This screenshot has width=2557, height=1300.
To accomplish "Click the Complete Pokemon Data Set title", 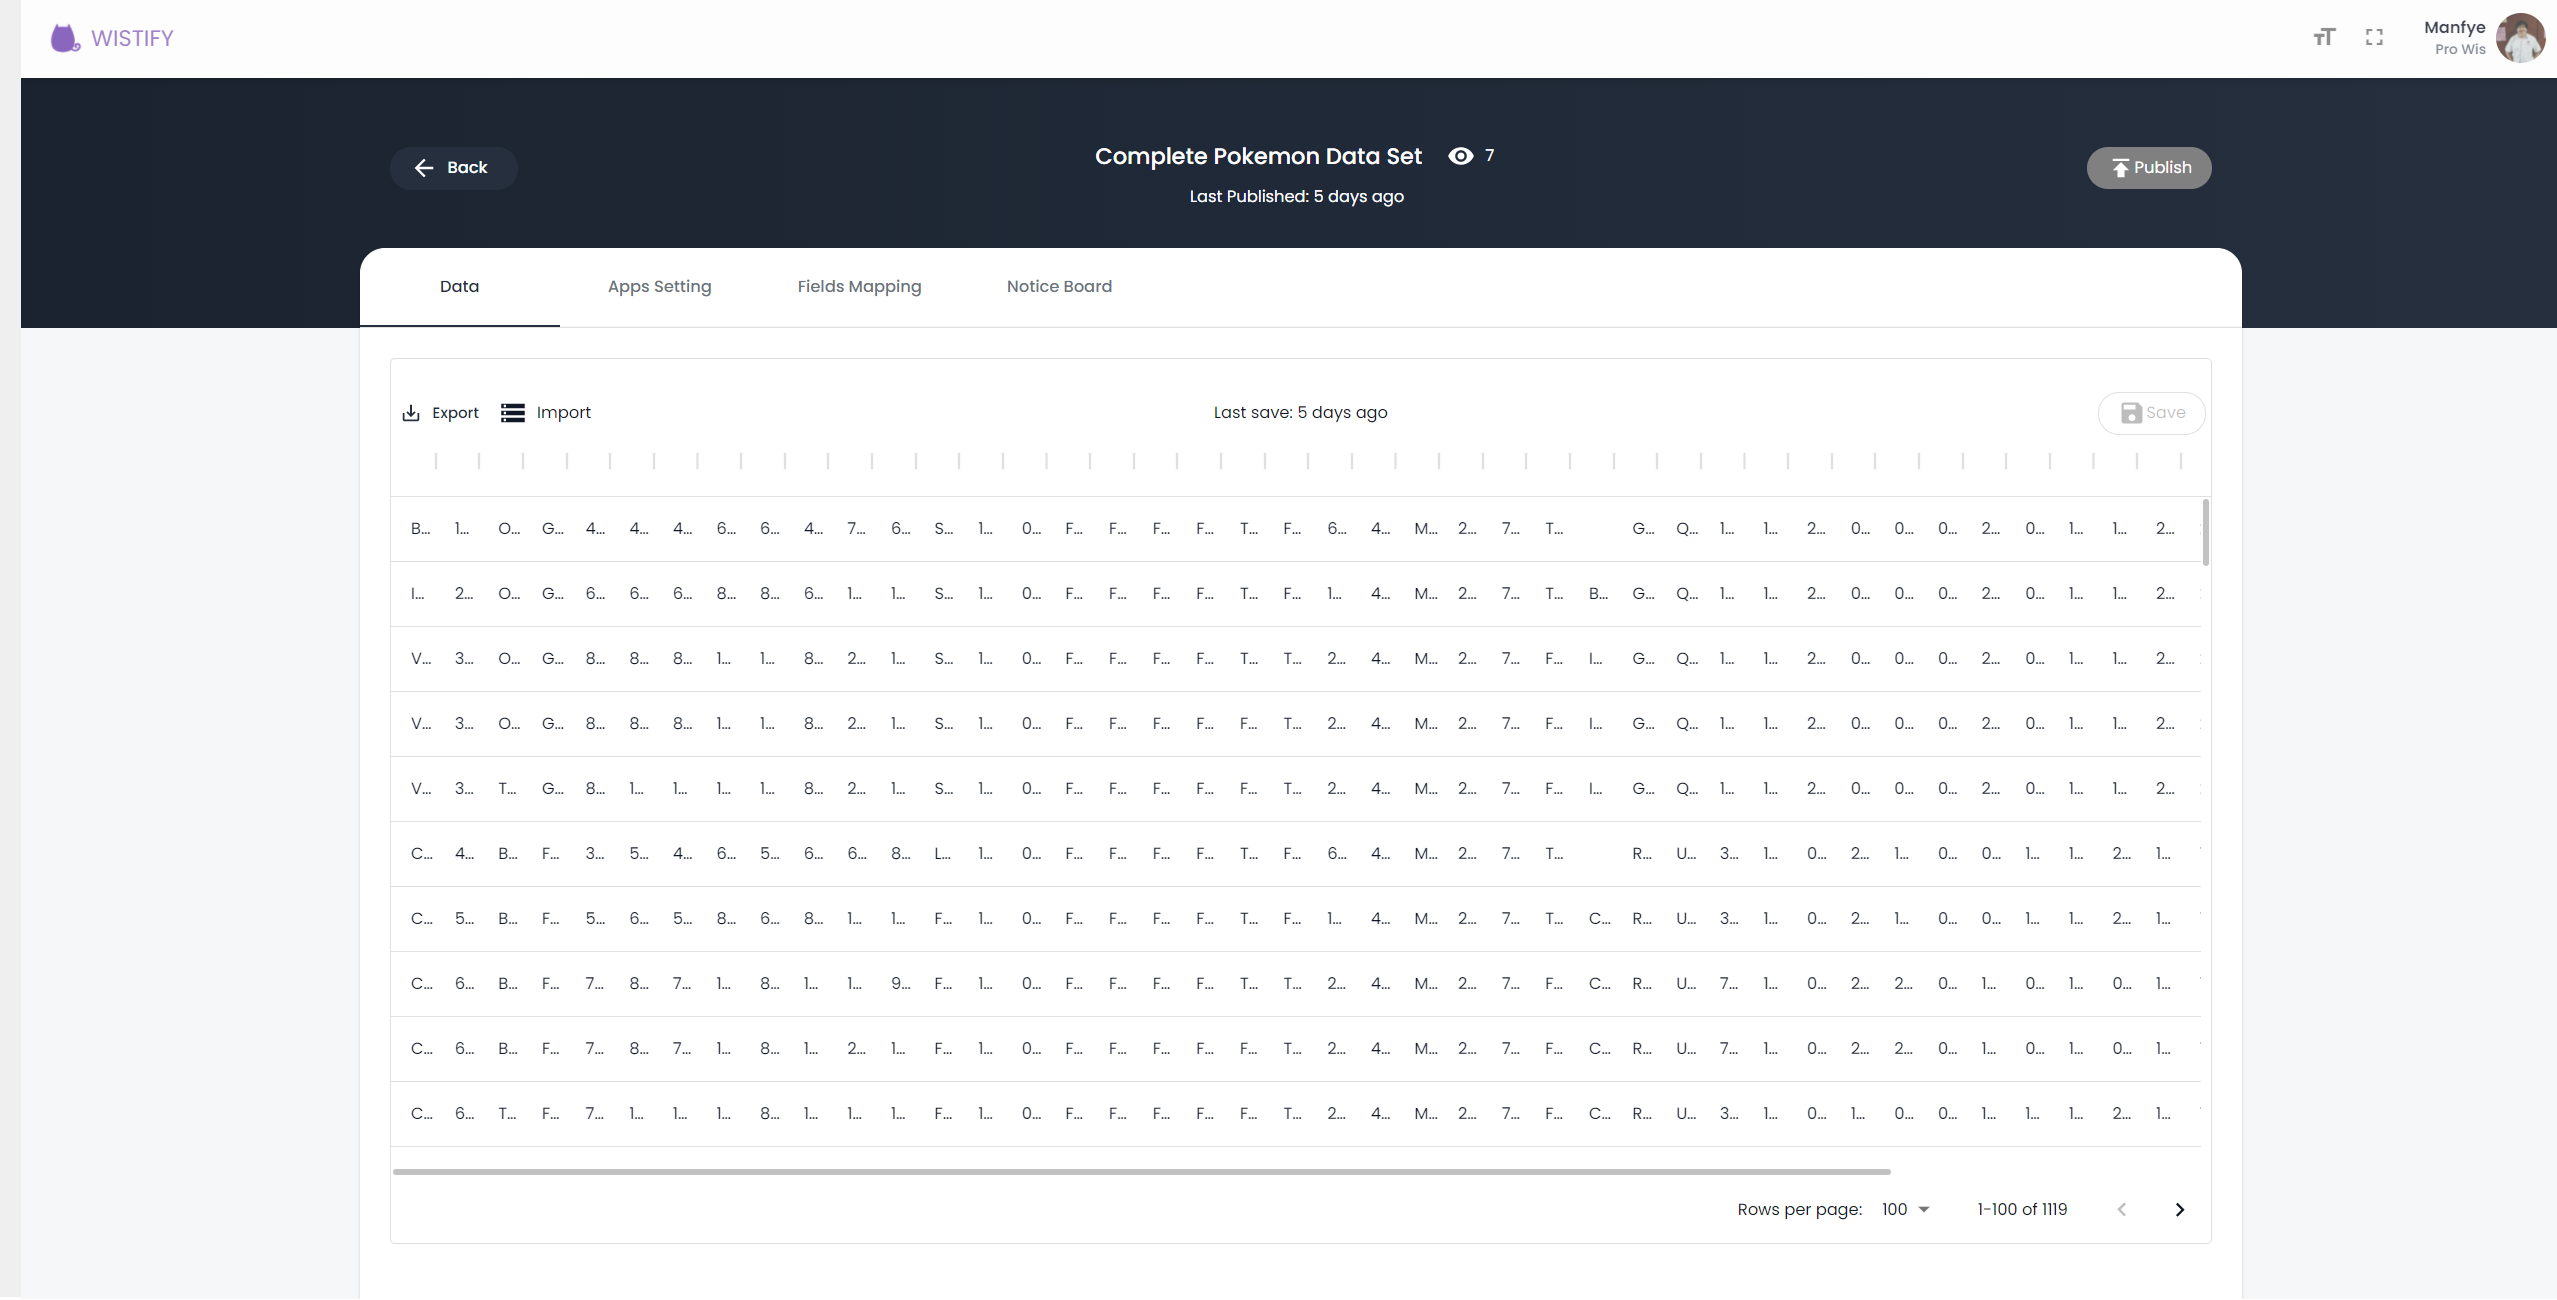I will tap(1258, 156).
